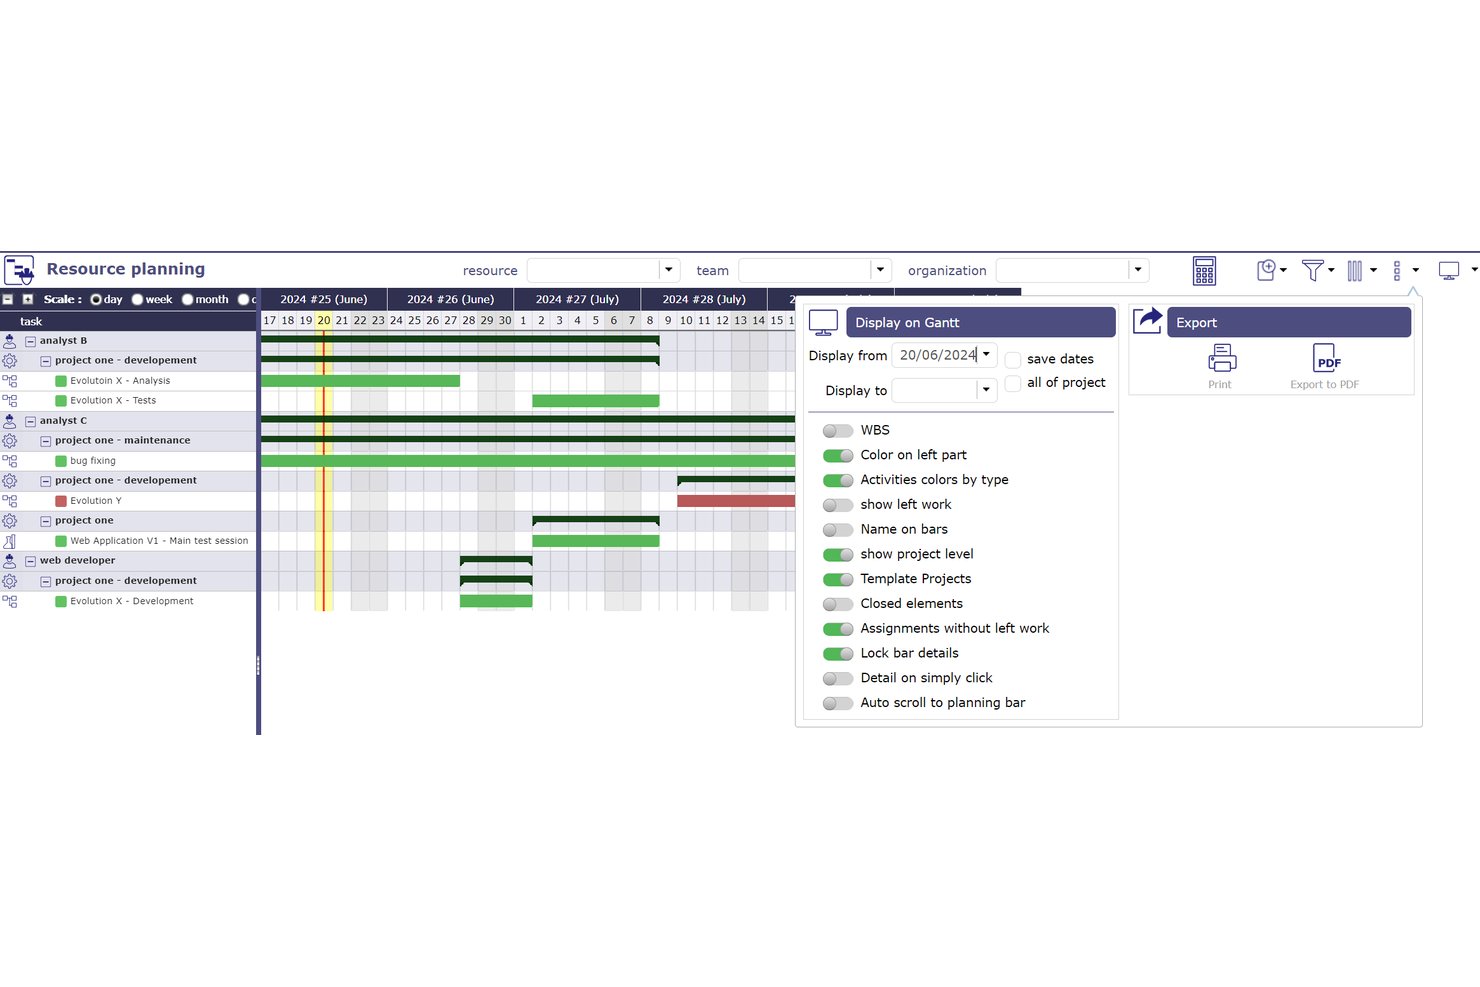Select the month scale radio button

[187, 300]
